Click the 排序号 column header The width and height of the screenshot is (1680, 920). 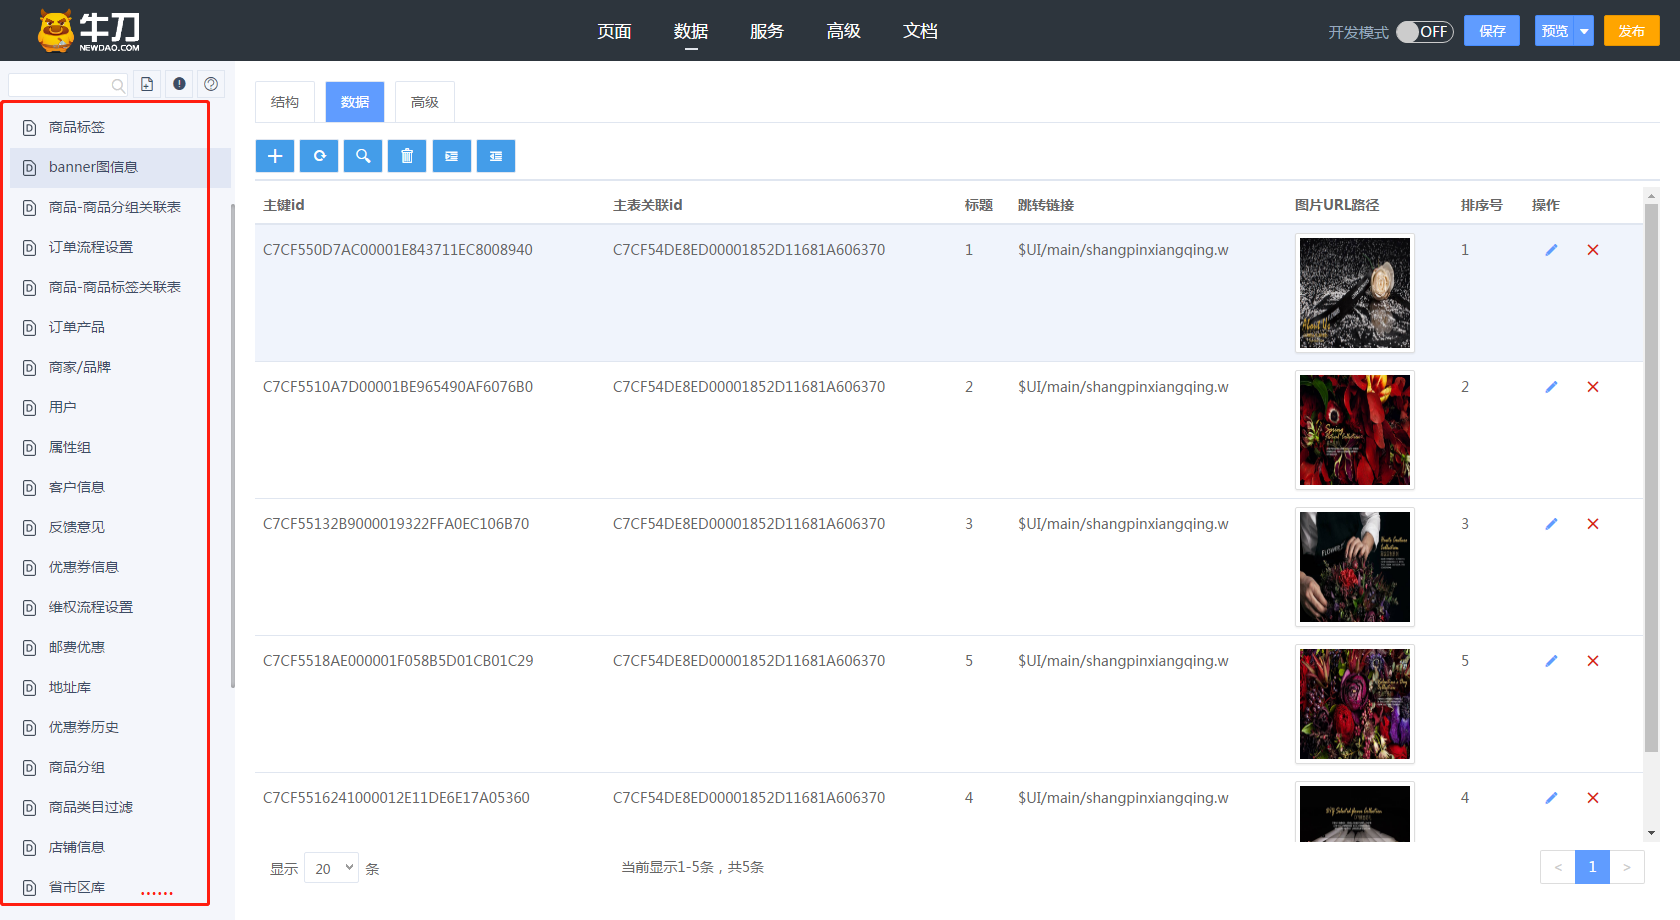(1481, 205)
